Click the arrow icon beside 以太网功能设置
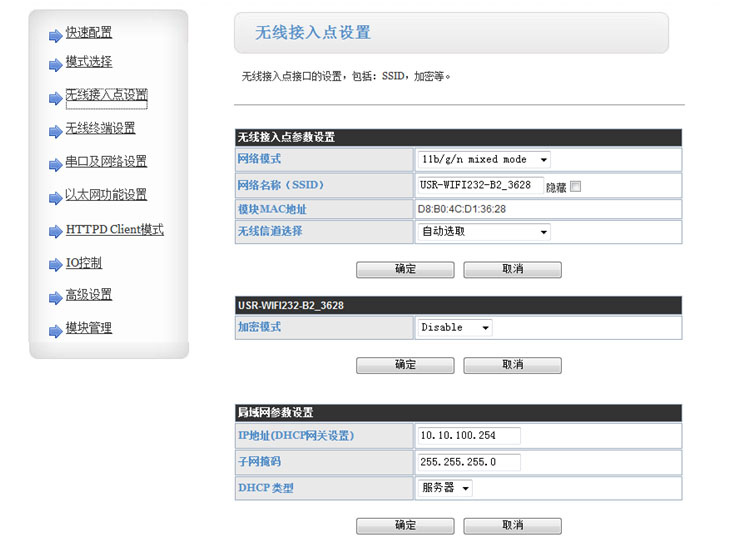Viewport: 750px width, 546px height. pyautogui.click(x=55, y=197)
